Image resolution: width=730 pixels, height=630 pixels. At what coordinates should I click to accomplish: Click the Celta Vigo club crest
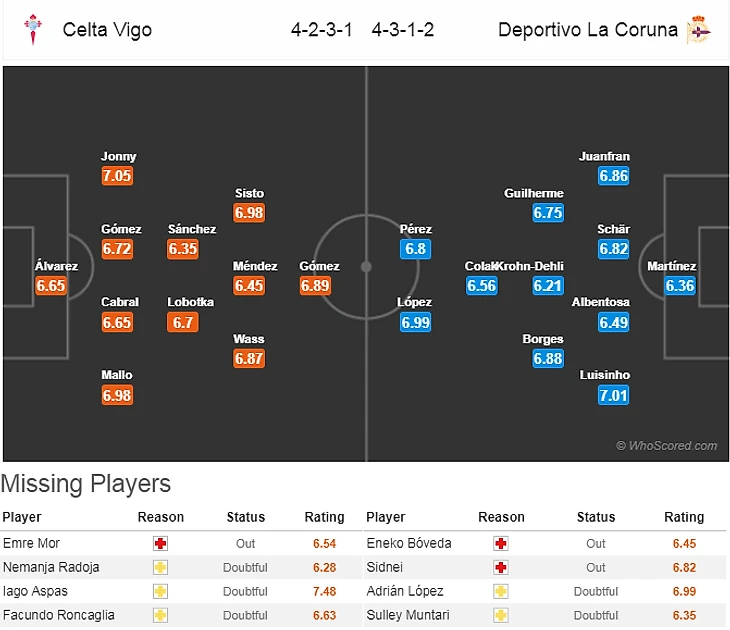33,29
